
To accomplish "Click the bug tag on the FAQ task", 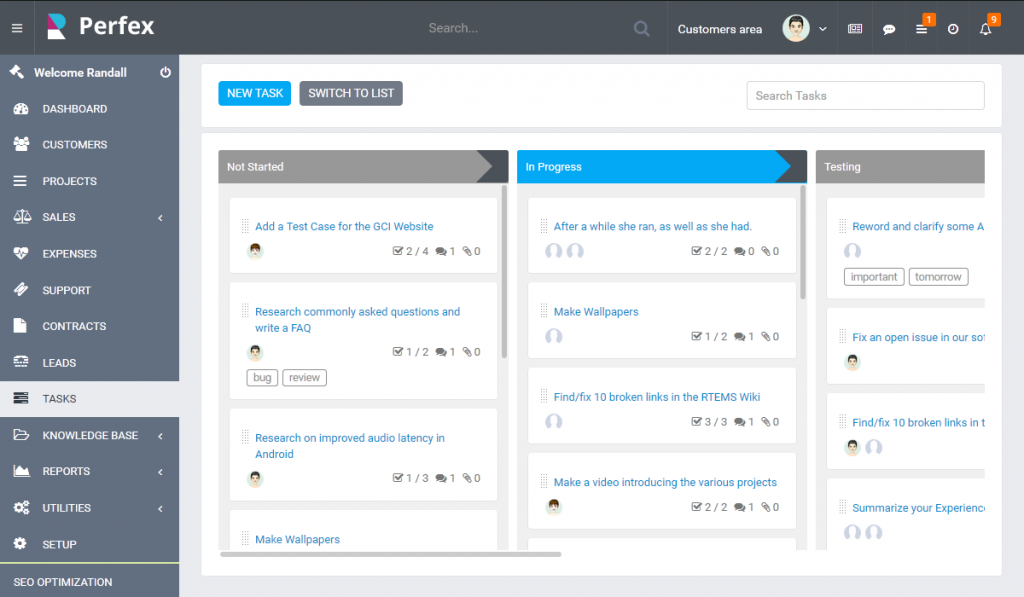I will pos(261,377).
